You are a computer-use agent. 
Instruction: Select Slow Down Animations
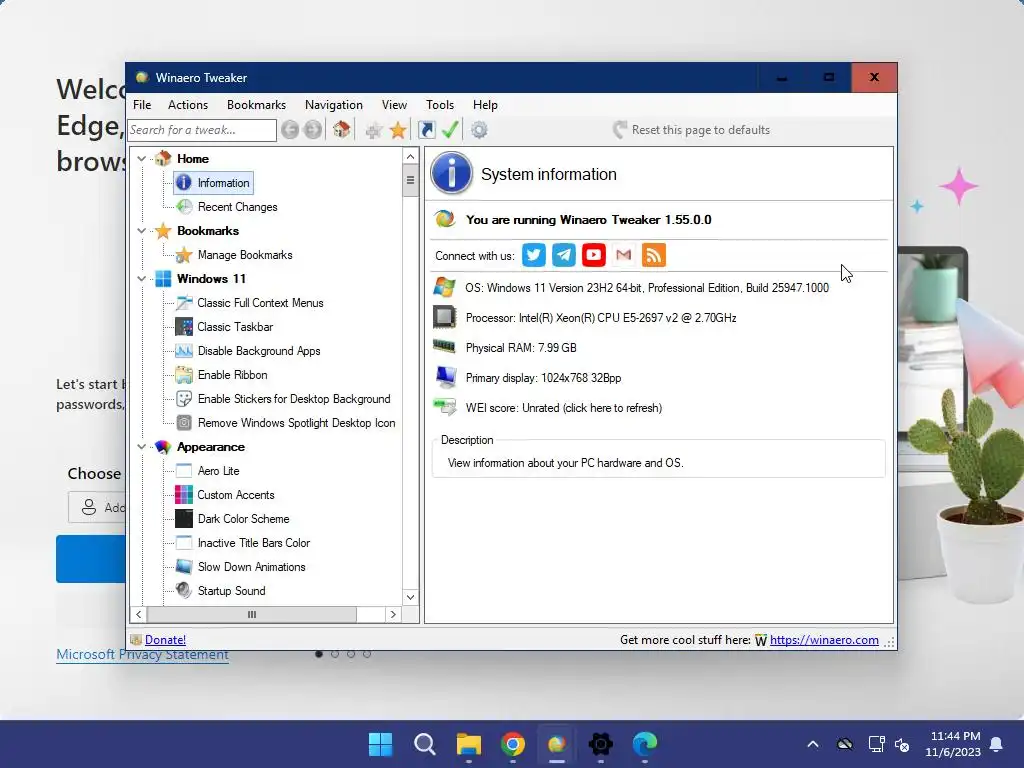(251, 567)
